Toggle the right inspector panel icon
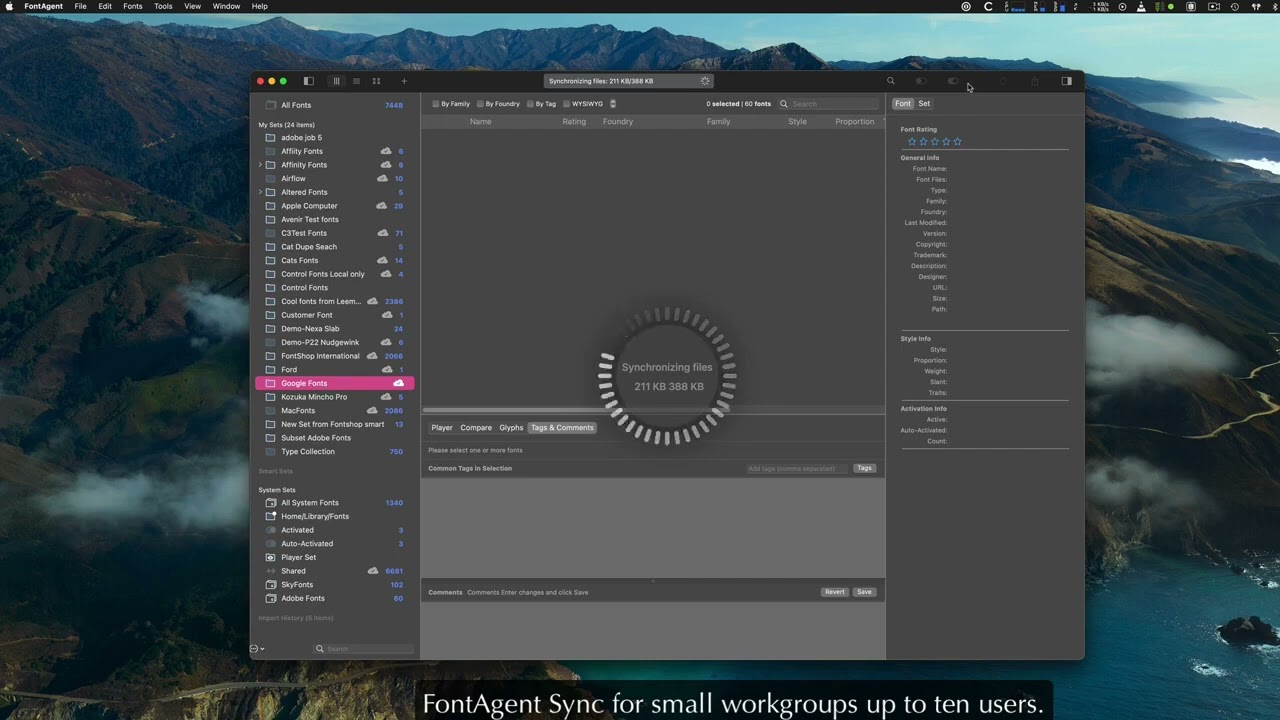Screen dimensions: 1280x720 (1066, 81)
